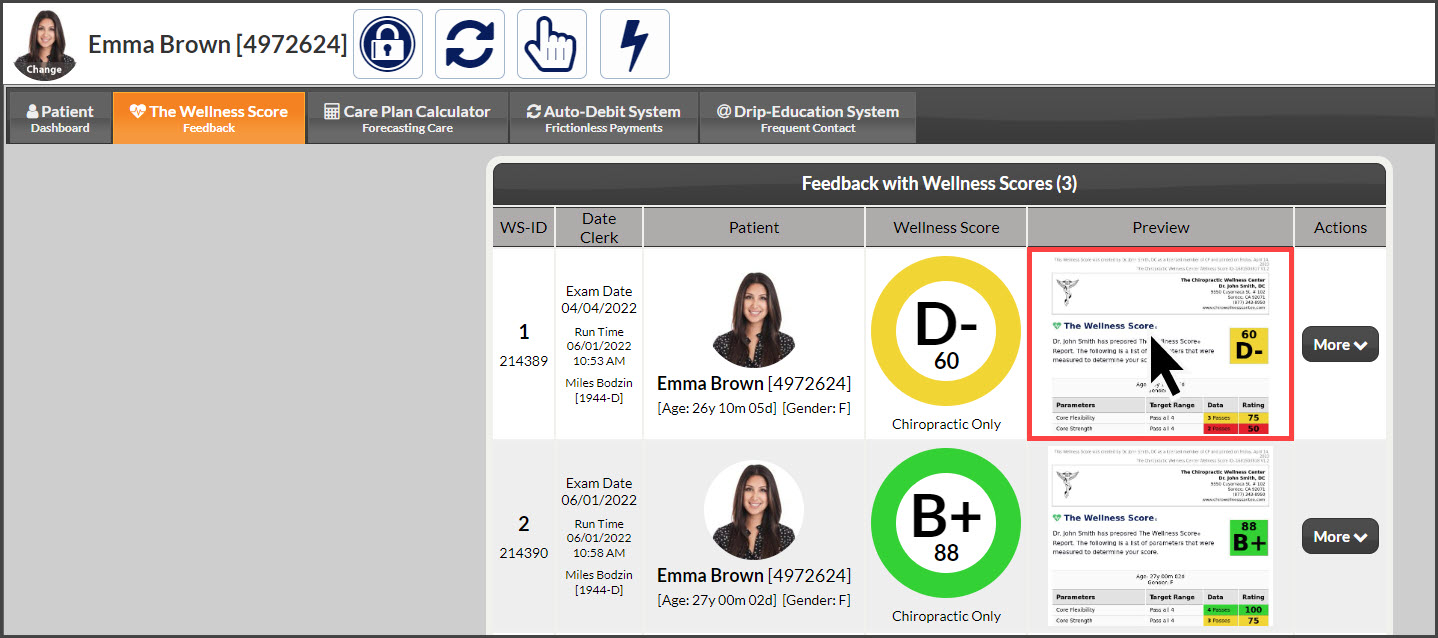This screenshot has height=638, width=1438.
Task: Click the lock icon button
Action: [x=388, y=44]
